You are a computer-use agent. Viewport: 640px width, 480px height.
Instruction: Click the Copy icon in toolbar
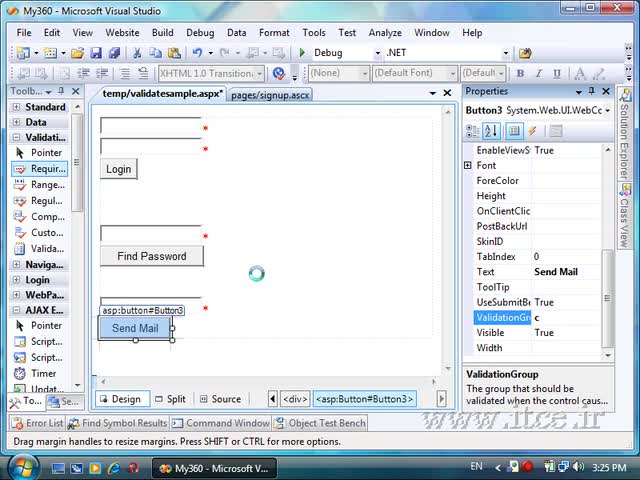[155, 53]
